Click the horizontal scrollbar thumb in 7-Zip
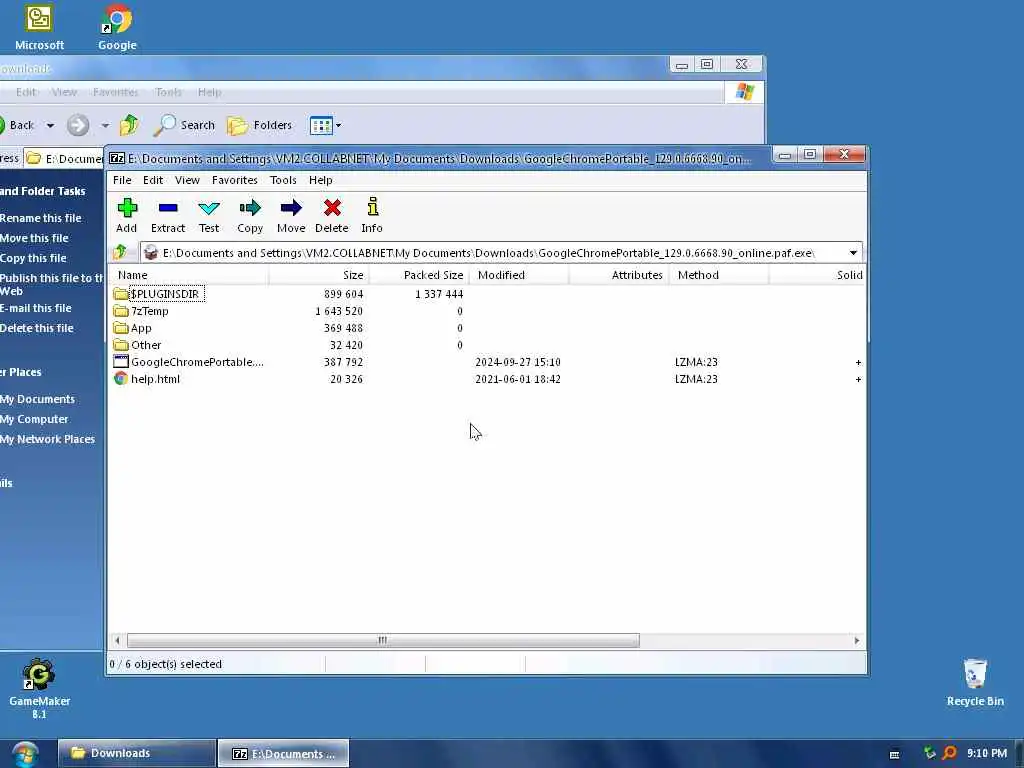Screen dimensions: 1024x768 (x=383, y=641)
